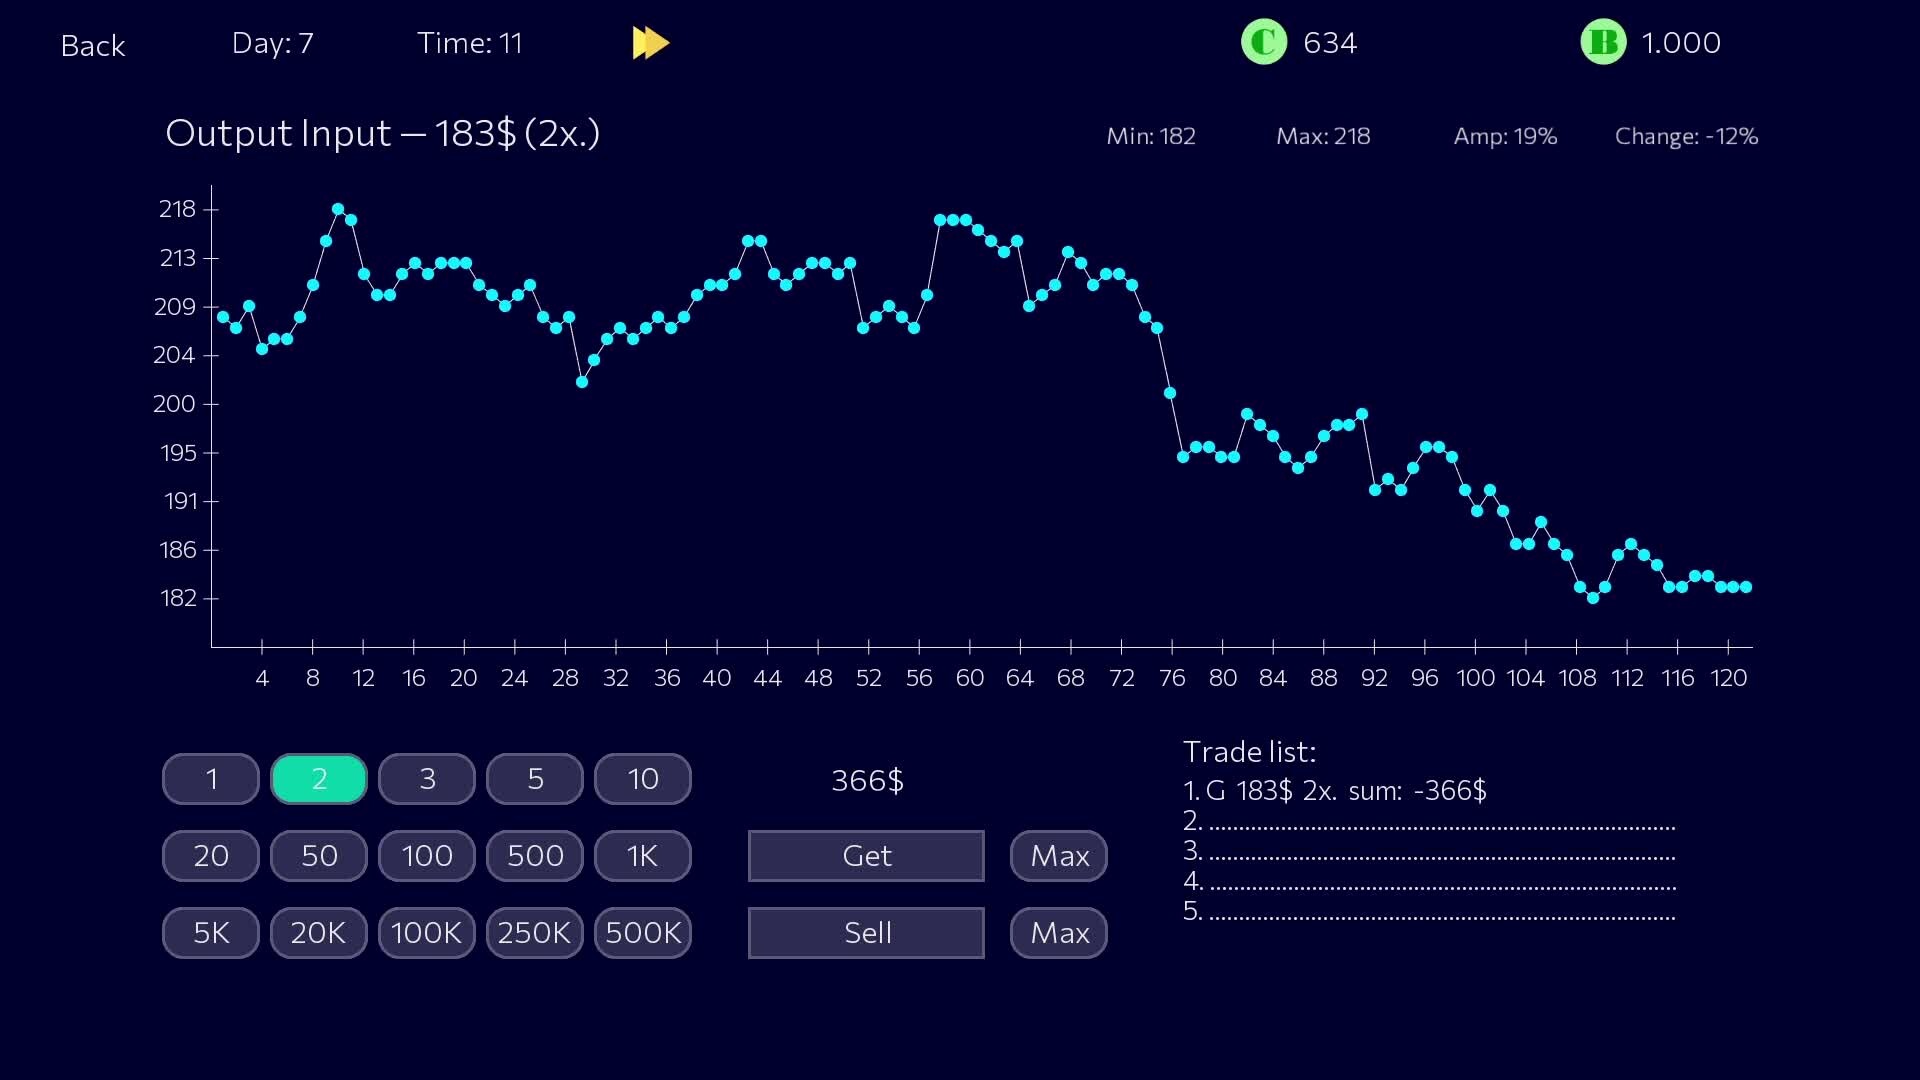Select quantity 1 button
The image size is (1920, 1080).
point(211,779)
